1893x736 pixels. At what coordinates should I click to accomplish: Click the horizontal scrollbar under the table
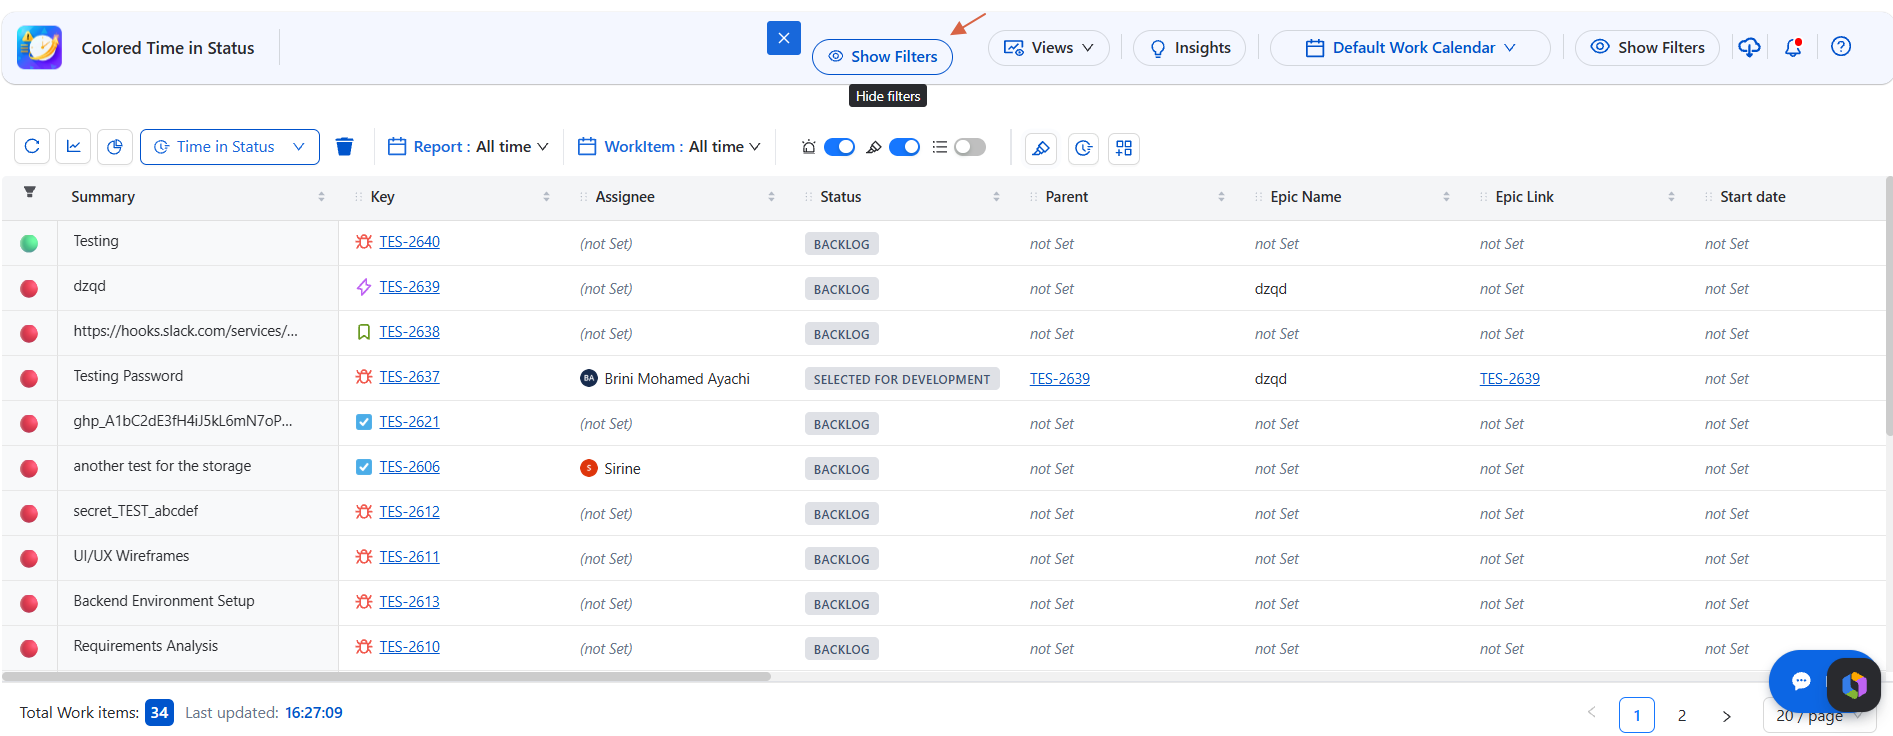(386, 677)
